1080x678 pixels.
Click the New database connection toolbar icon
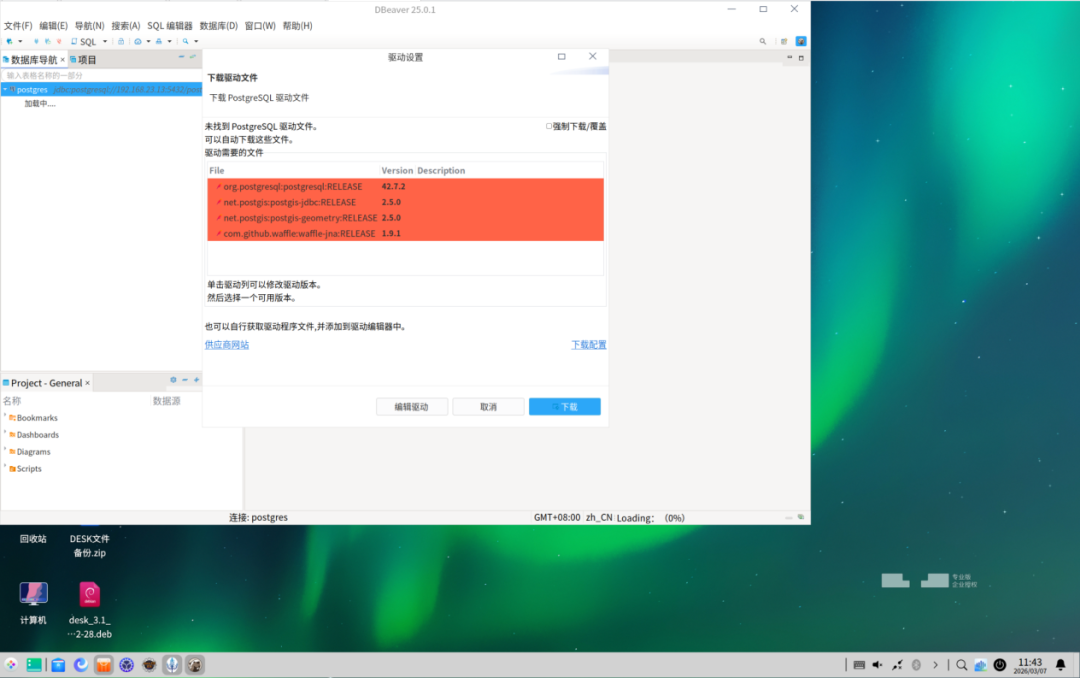tap(10, 41)
